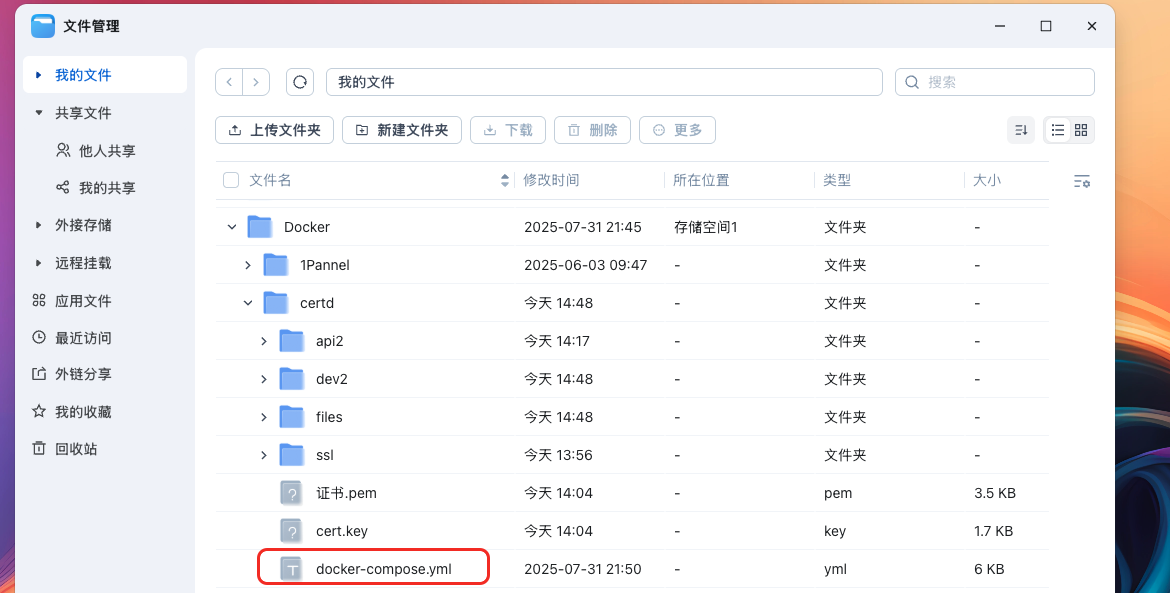Expand 外接存储 in the sidebar
Image resolution: width=1170 pixels, height=593 pixels.
83,225
